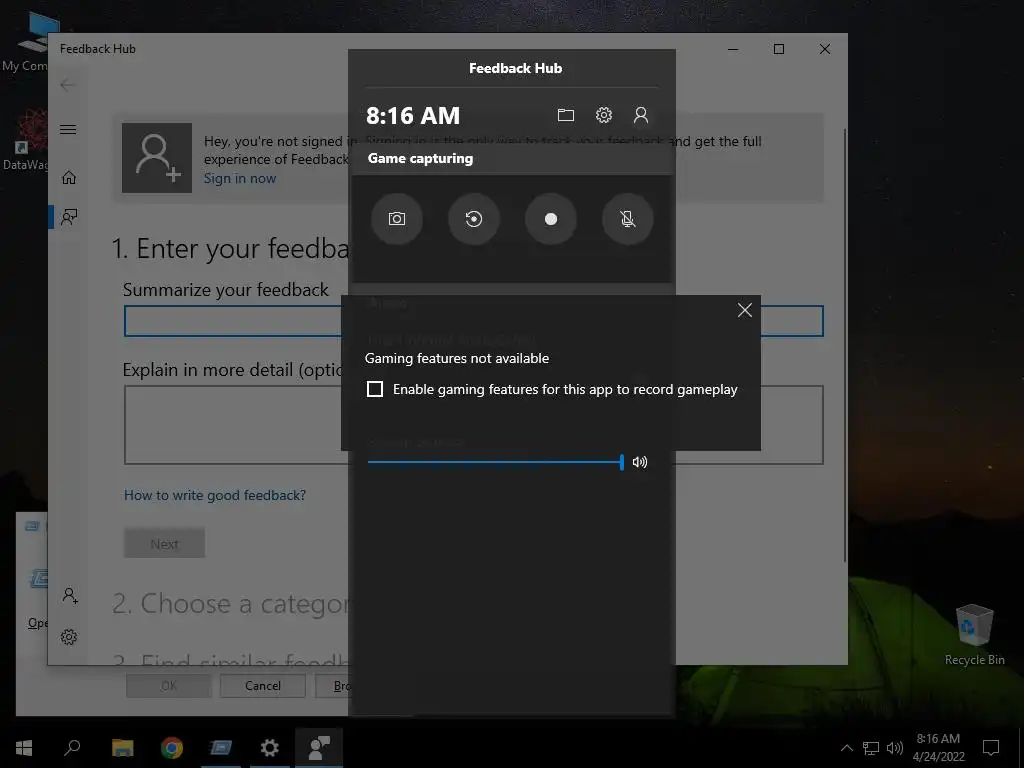Open How to write good feedback link
This screenshot has width=1024, height=768.
click(215, 495)
